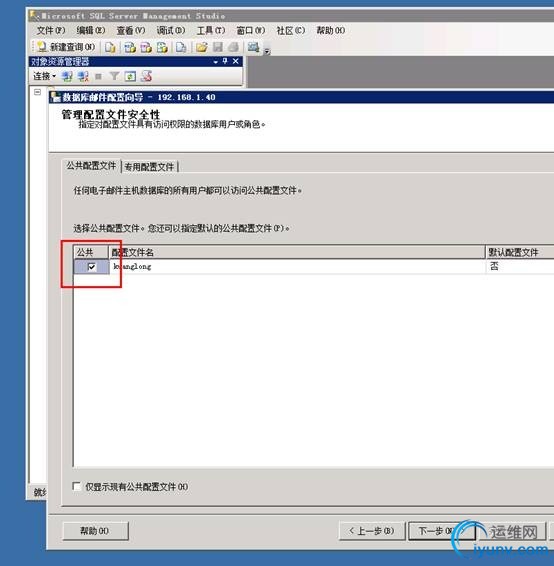554x566 pixels.
Task: Switch to the 专用配置文件 tab
Action: coord(149,167)
